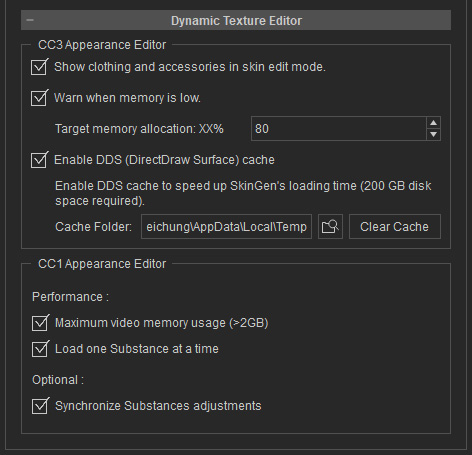Image resolution: width=472 pixels, height=455 pixels.
Task: Decrease target memory allocation with down arrow
Action: tap(433, 134)
